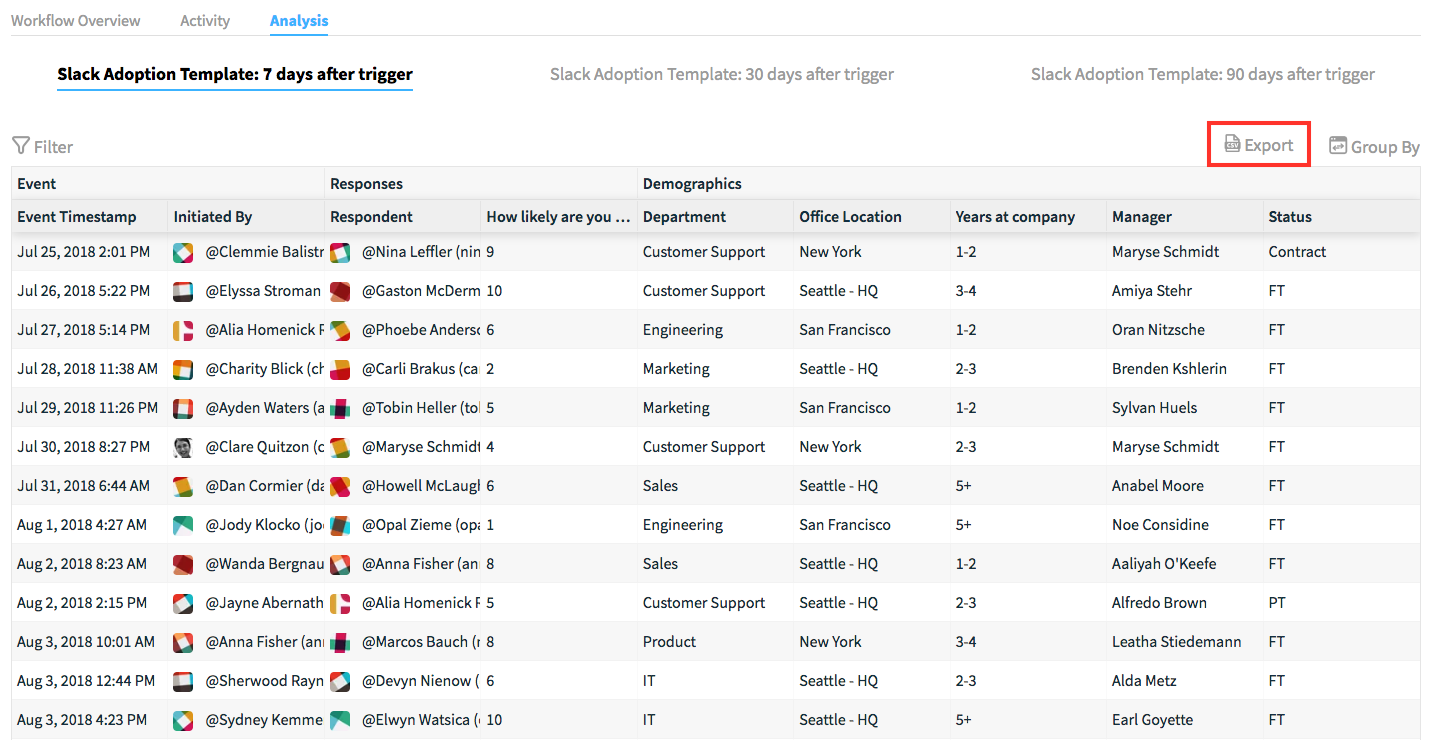Click the Years at company column header
The width and height of the screenshot is (1432, 740).
[x=1015, y=216]
